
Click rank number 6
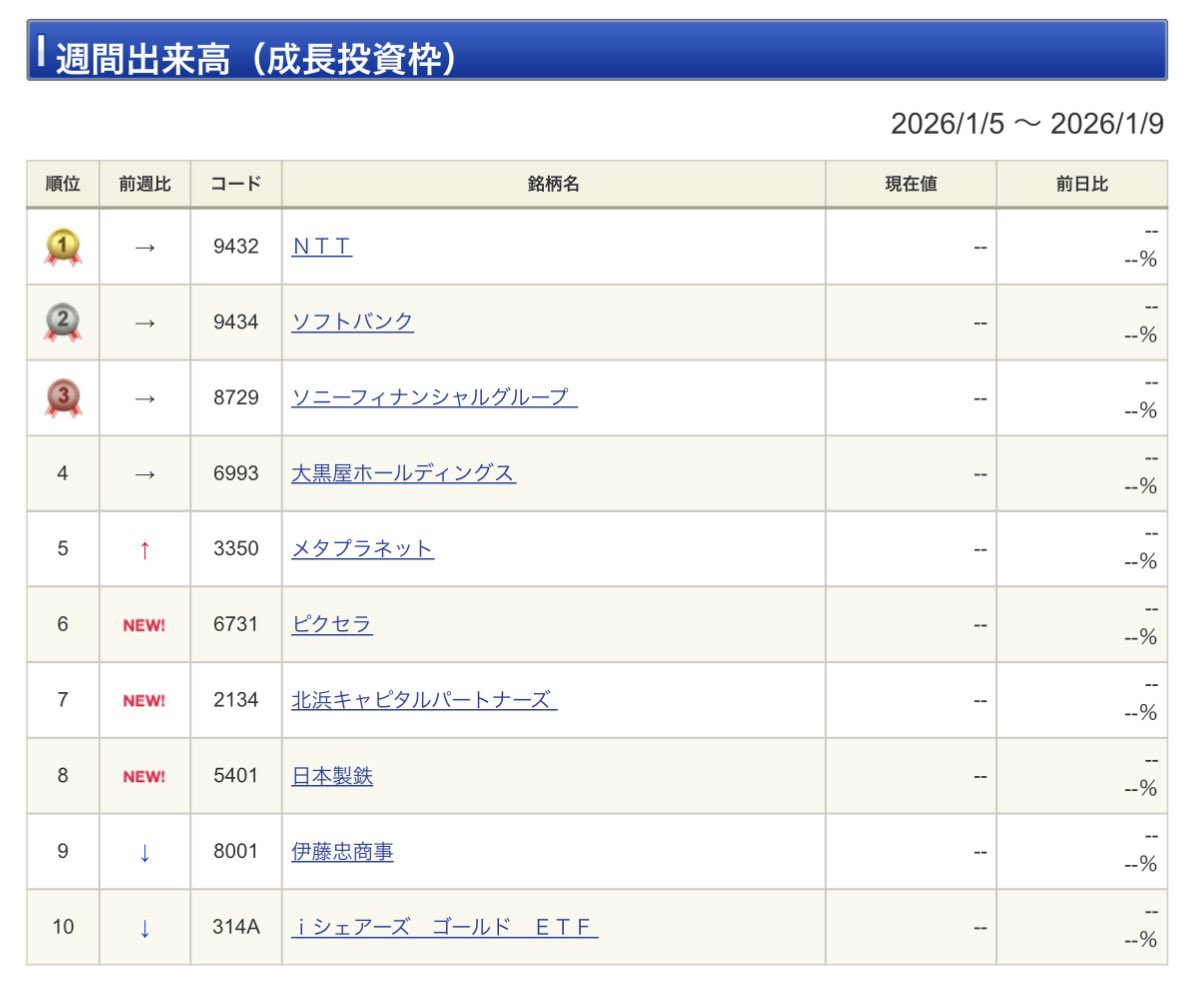(x=63, y=624)
